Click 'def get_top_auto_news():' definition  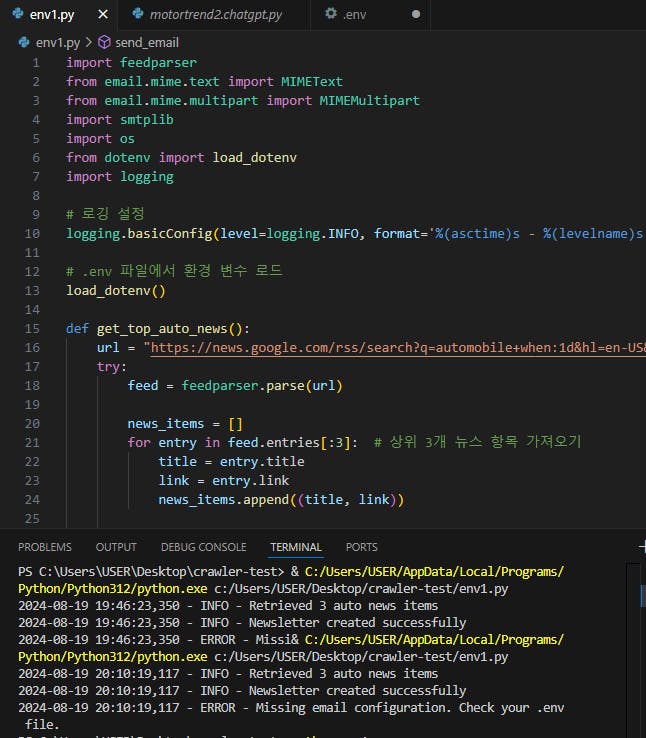click(x=158, y=329)
